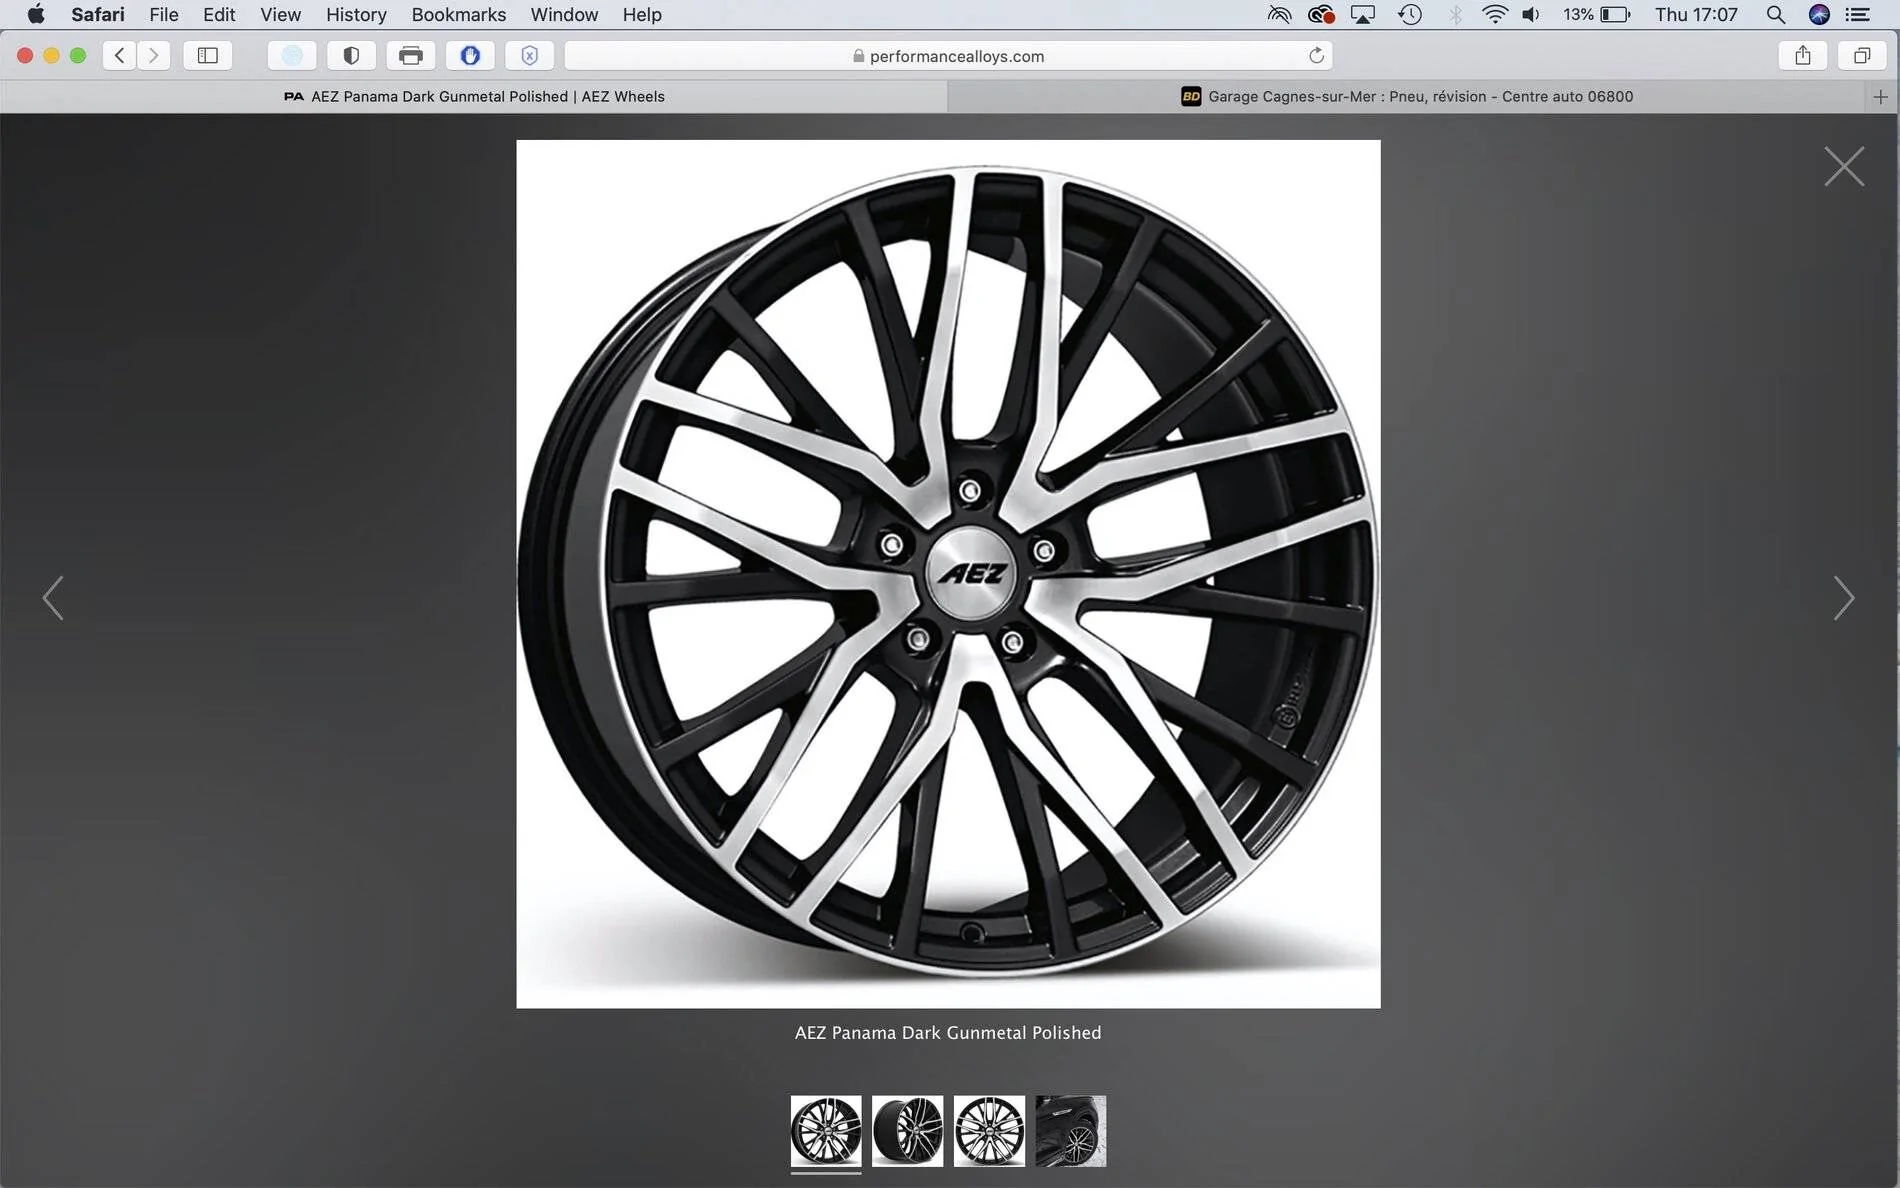This screenshot has width=1900, height=1188.
Task: Open the AirPlay display menu
Action: 1363,14
